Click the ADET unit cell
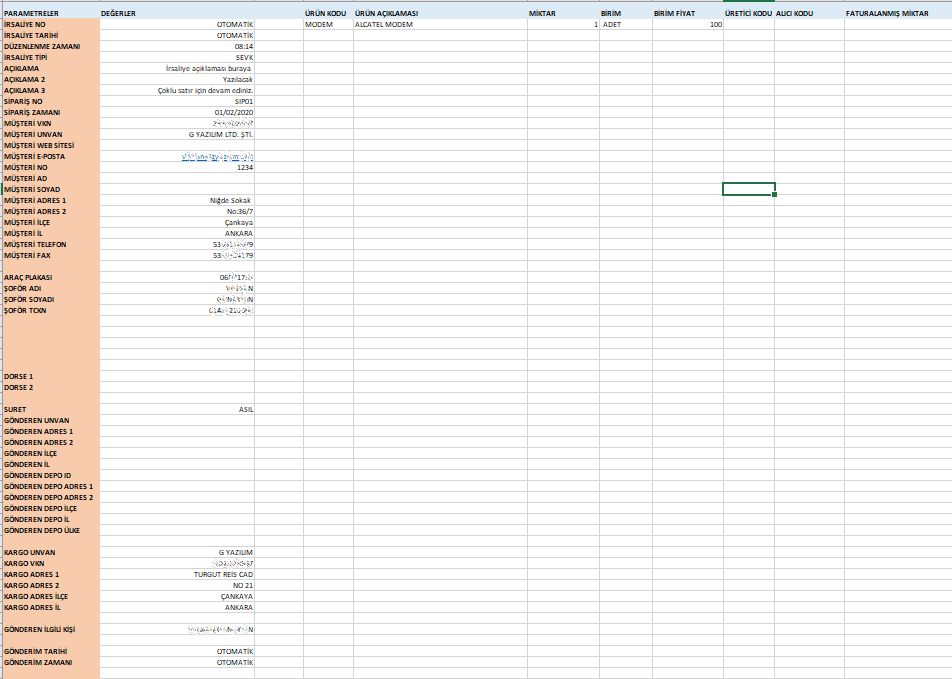 pos(625,24)
